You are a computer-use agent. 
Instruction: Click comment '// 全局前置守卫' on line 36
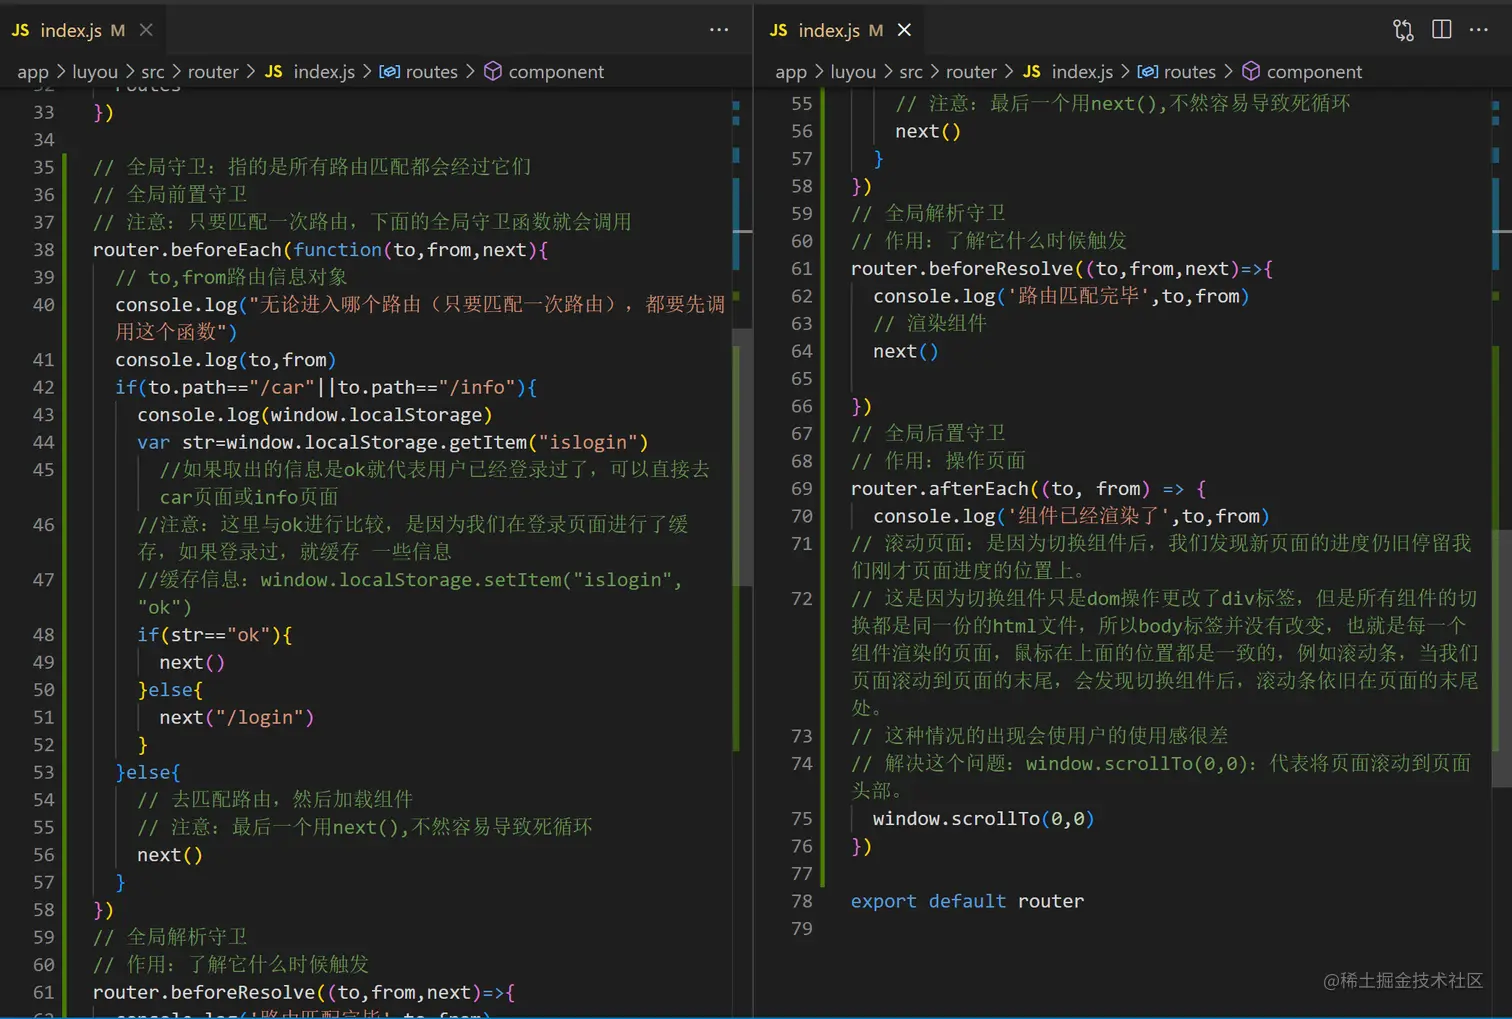[x=170, y=194]
